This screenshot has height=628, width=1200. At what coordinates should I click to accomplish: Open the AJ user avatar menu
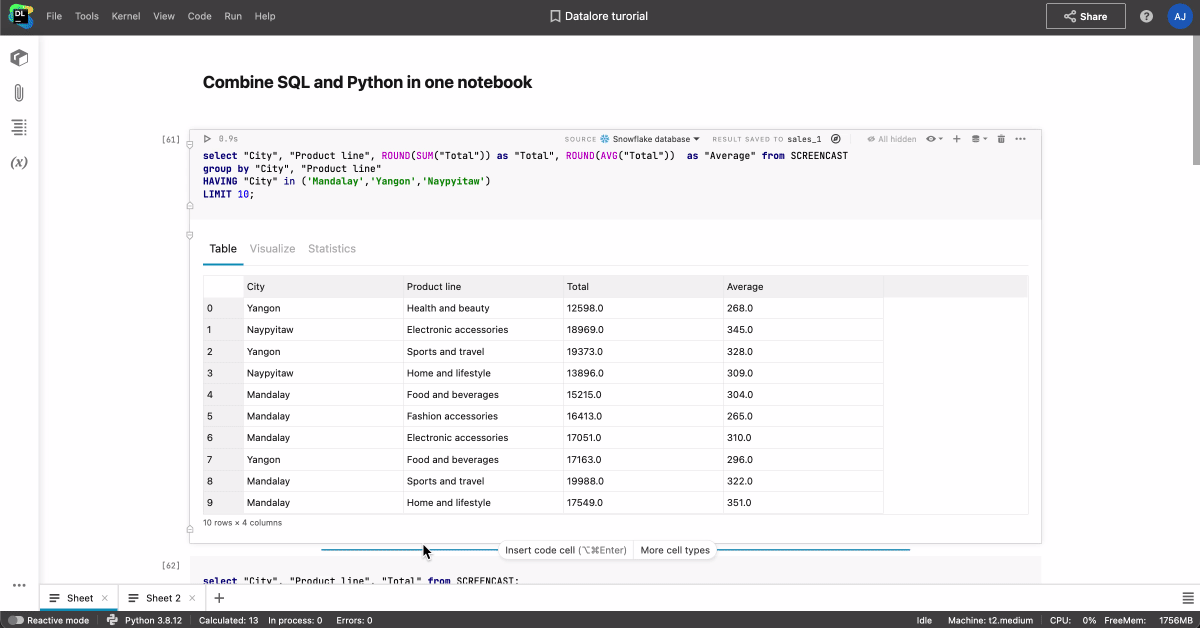point(1179,16)
